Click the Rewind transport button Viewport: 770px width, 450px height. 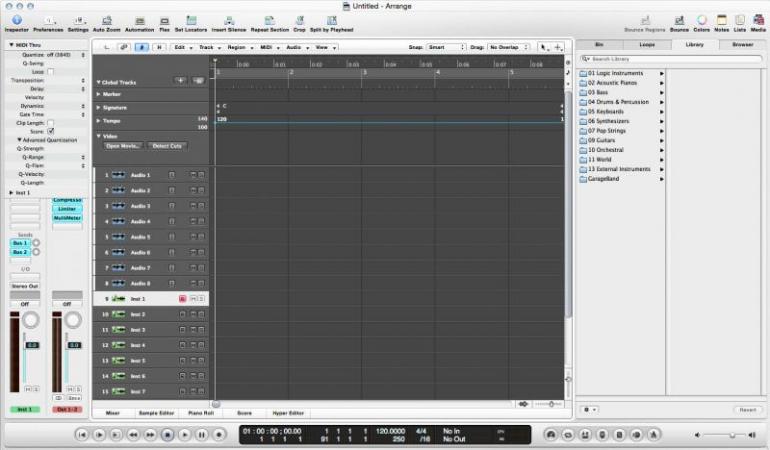133,435
